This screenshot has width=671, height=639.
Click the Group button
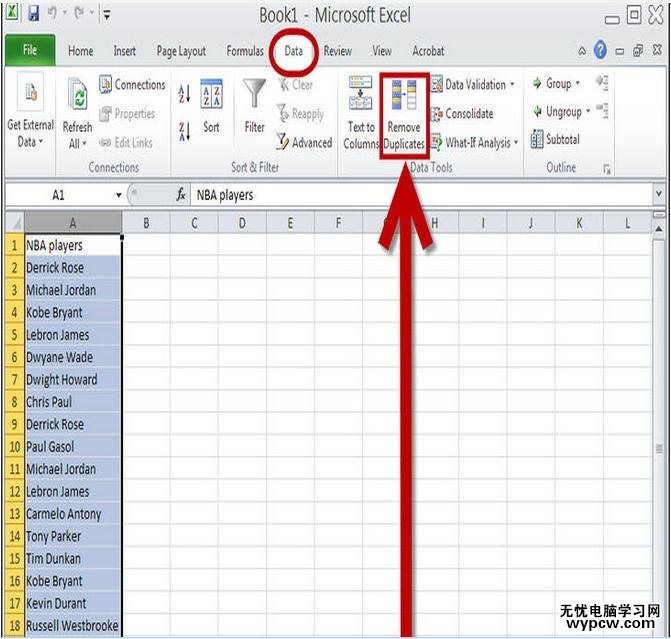[552, 83]
